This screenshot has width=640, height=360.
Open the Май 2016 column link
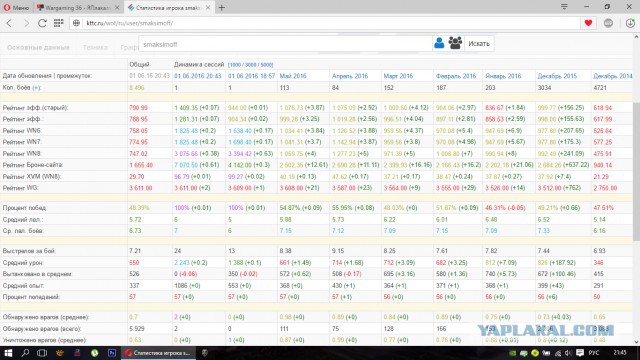coord(293,76)
